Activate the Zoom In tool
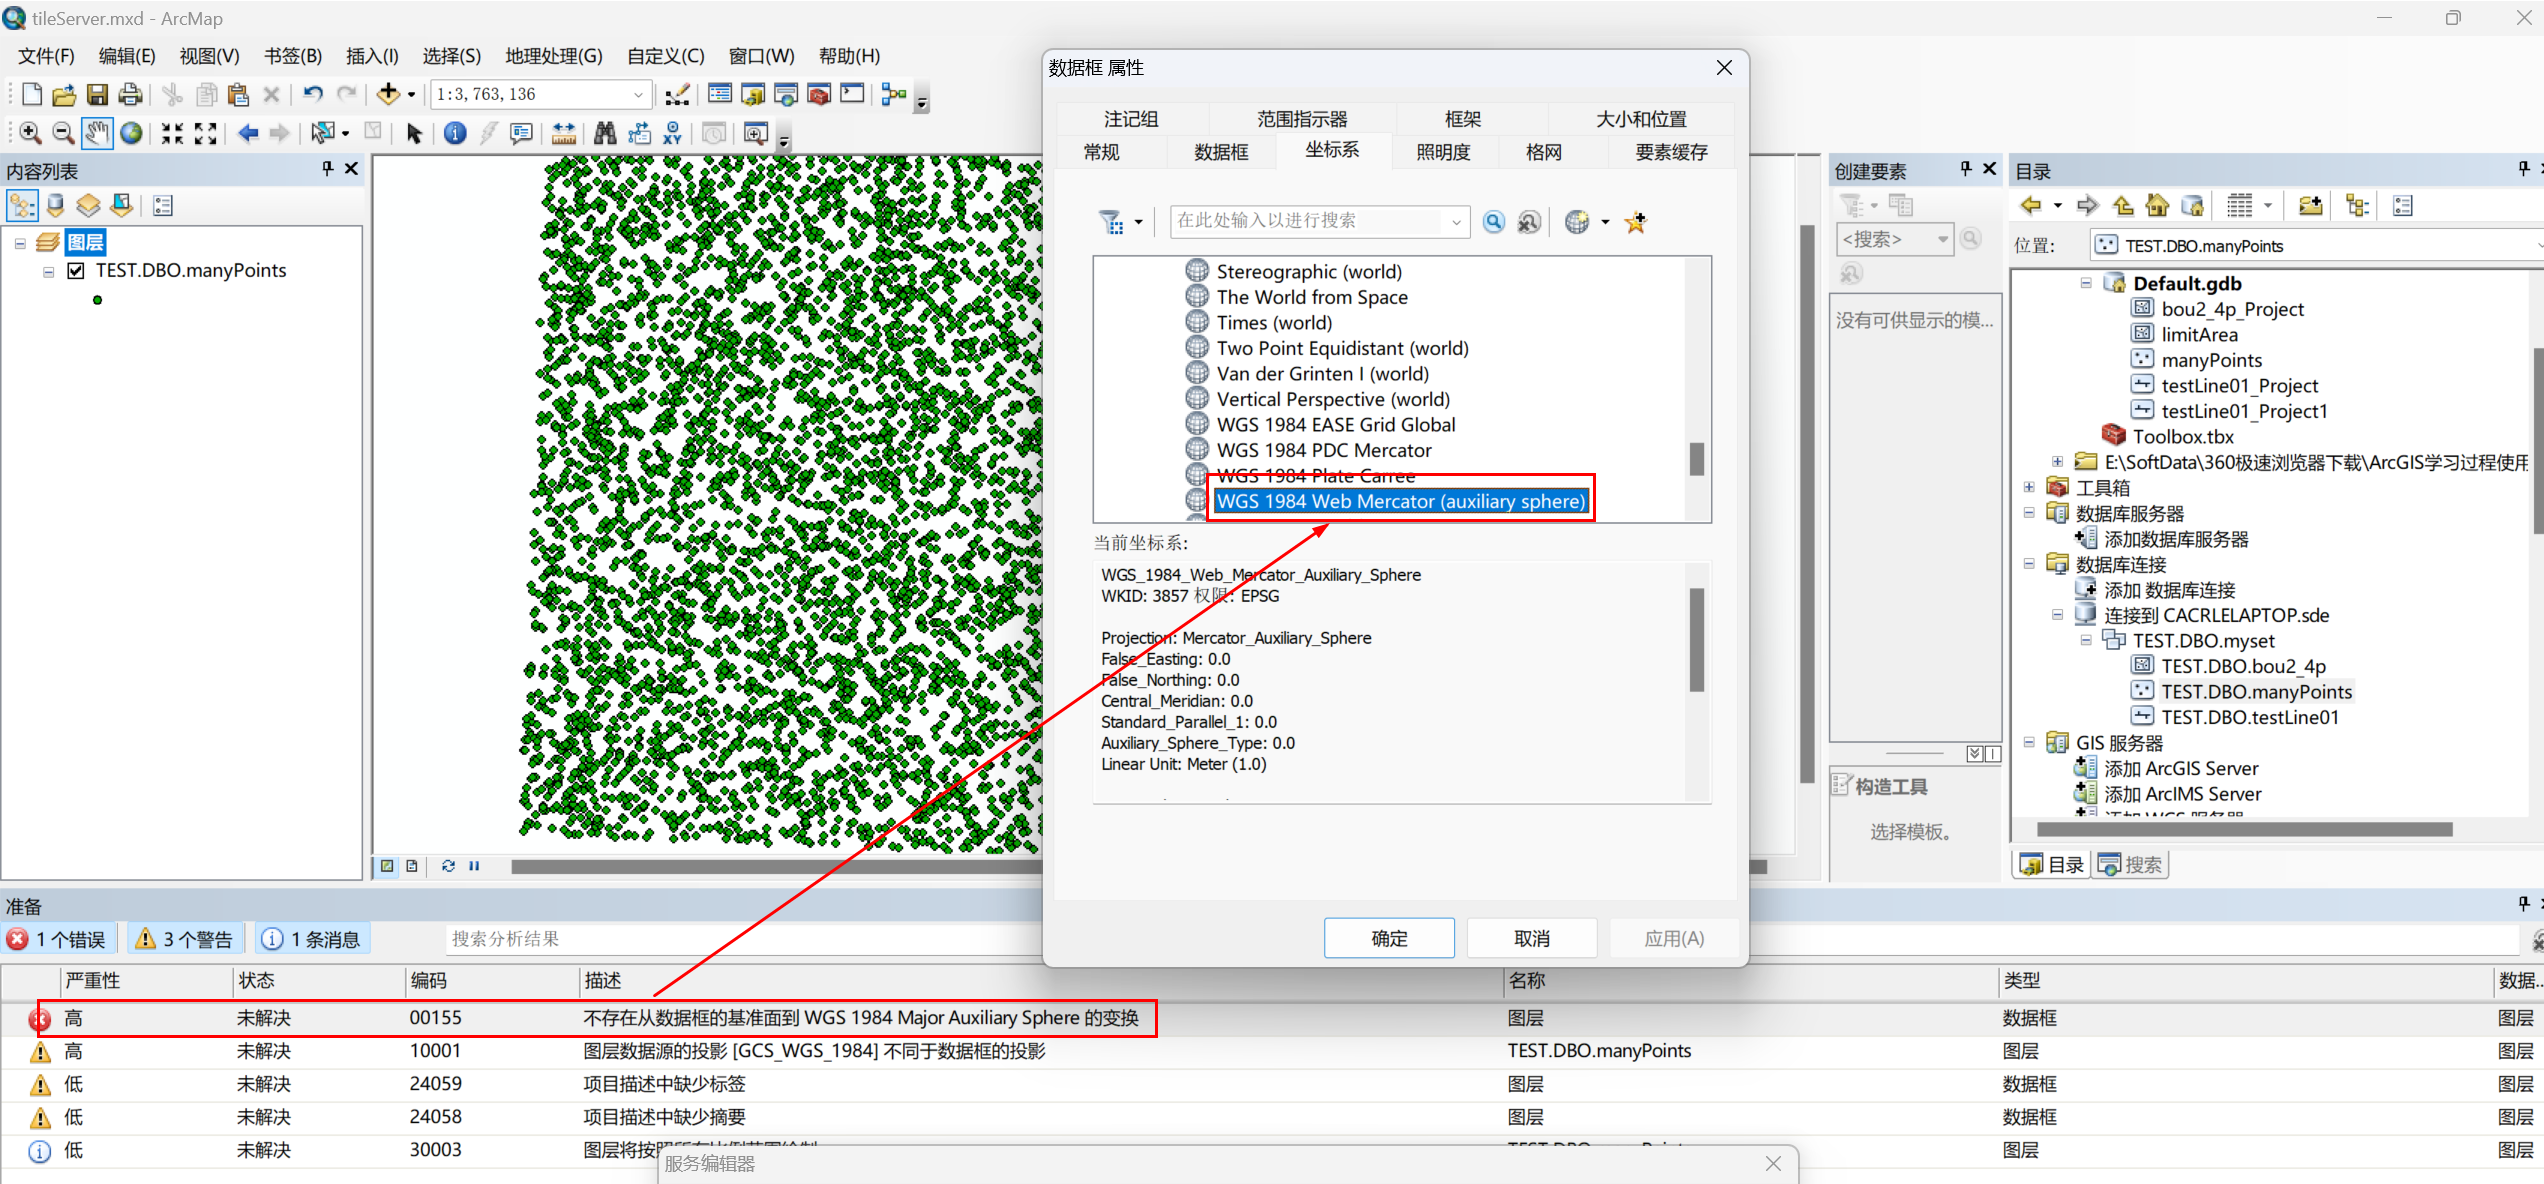 point(29,132)
